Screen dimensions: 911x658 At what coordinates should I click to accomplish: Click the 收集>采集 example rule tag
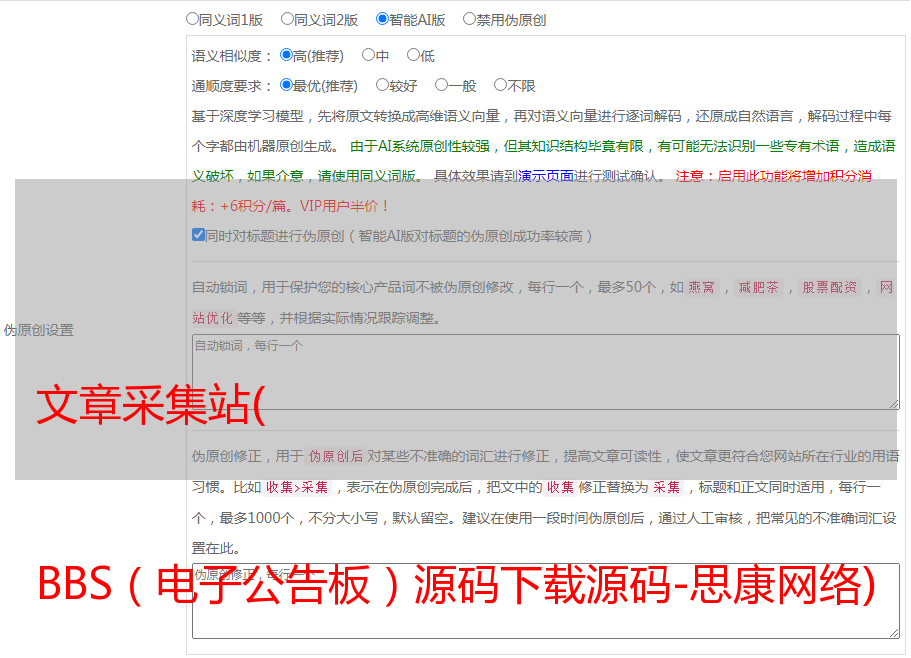[297, 487]
